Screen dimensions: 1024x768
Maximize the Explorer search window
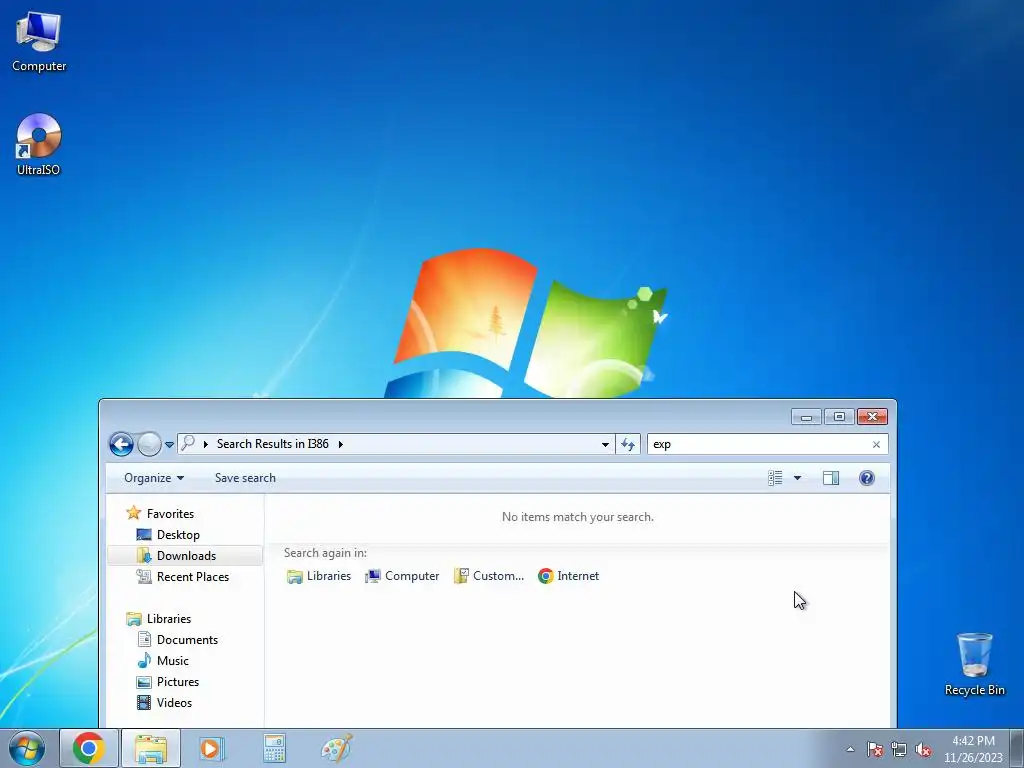pos(839,417)
